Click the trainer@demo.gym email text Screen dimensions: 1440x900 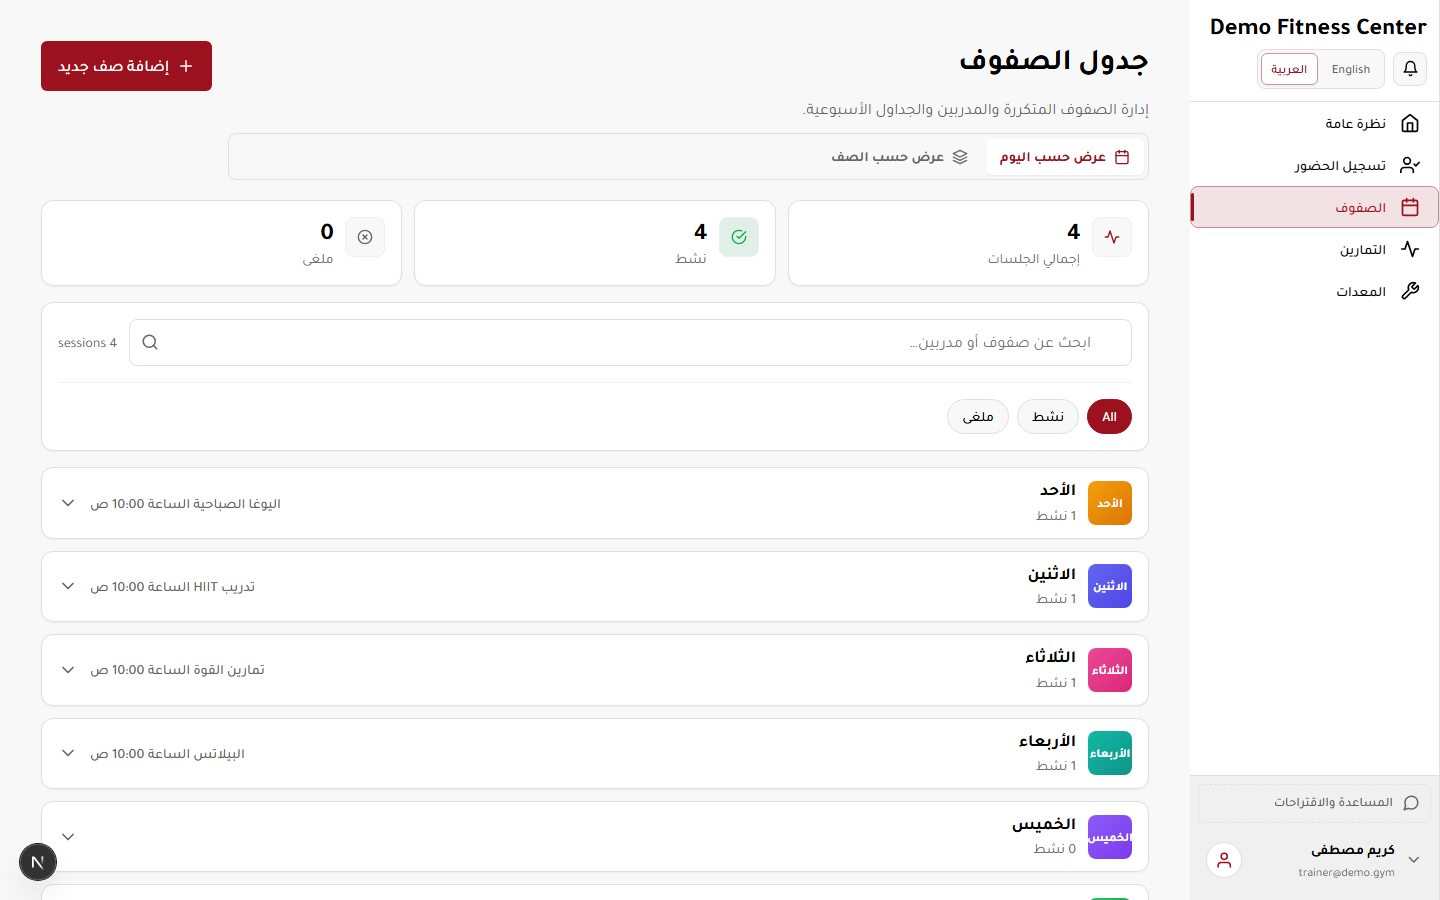point(1346,873)
